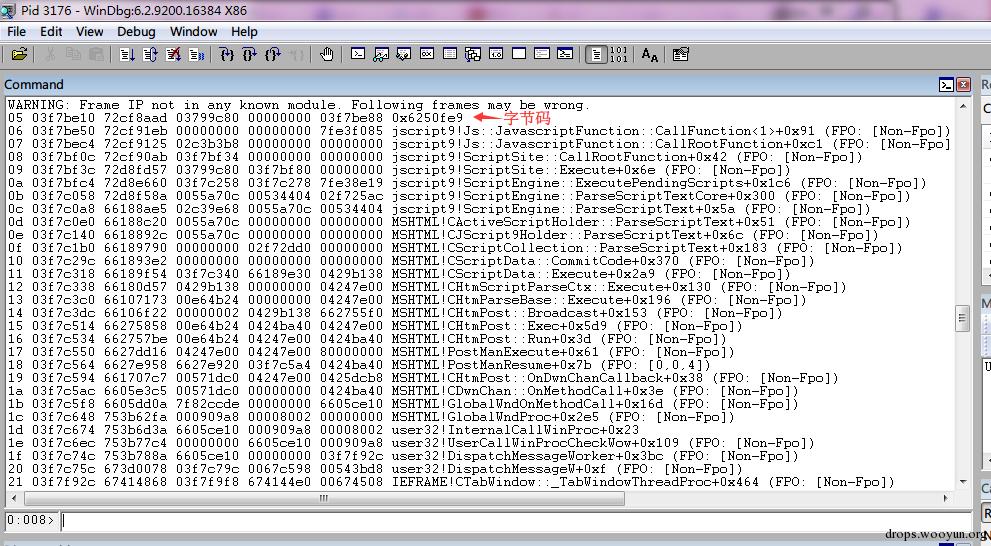Screen dimensions: 991x546
Task: Open the Command window from the toolbar
Action: click(x=358, y=55)
